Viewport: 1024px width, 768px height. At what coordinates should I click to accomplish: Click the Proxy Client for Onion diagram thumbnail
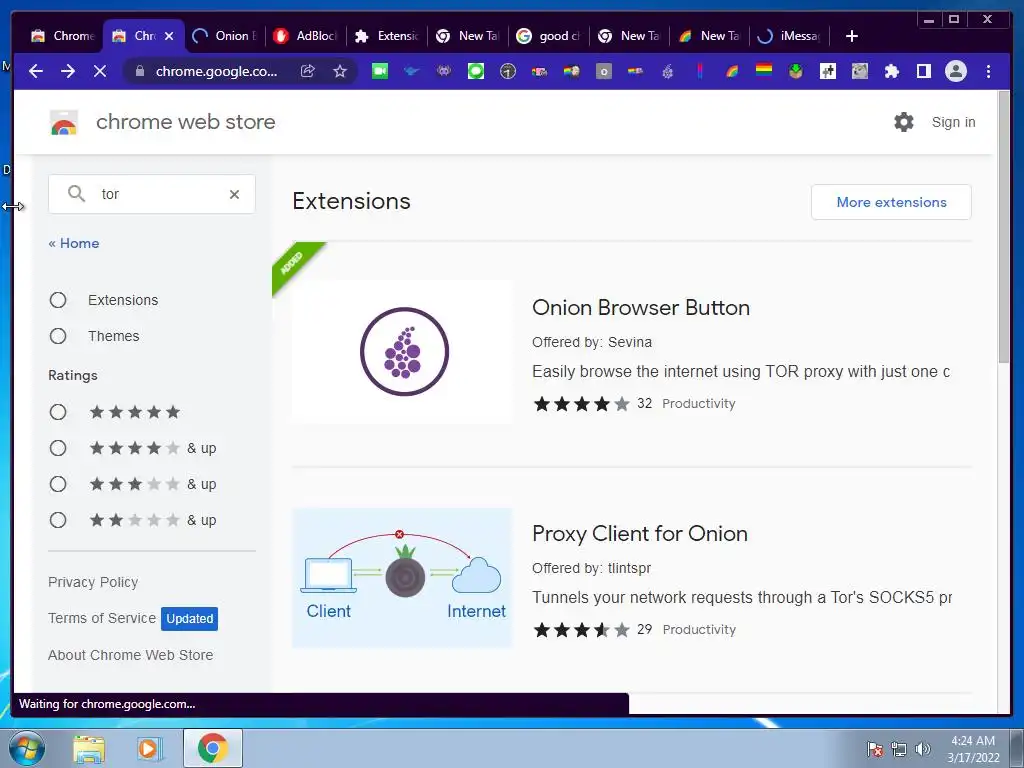click(402, 577)
